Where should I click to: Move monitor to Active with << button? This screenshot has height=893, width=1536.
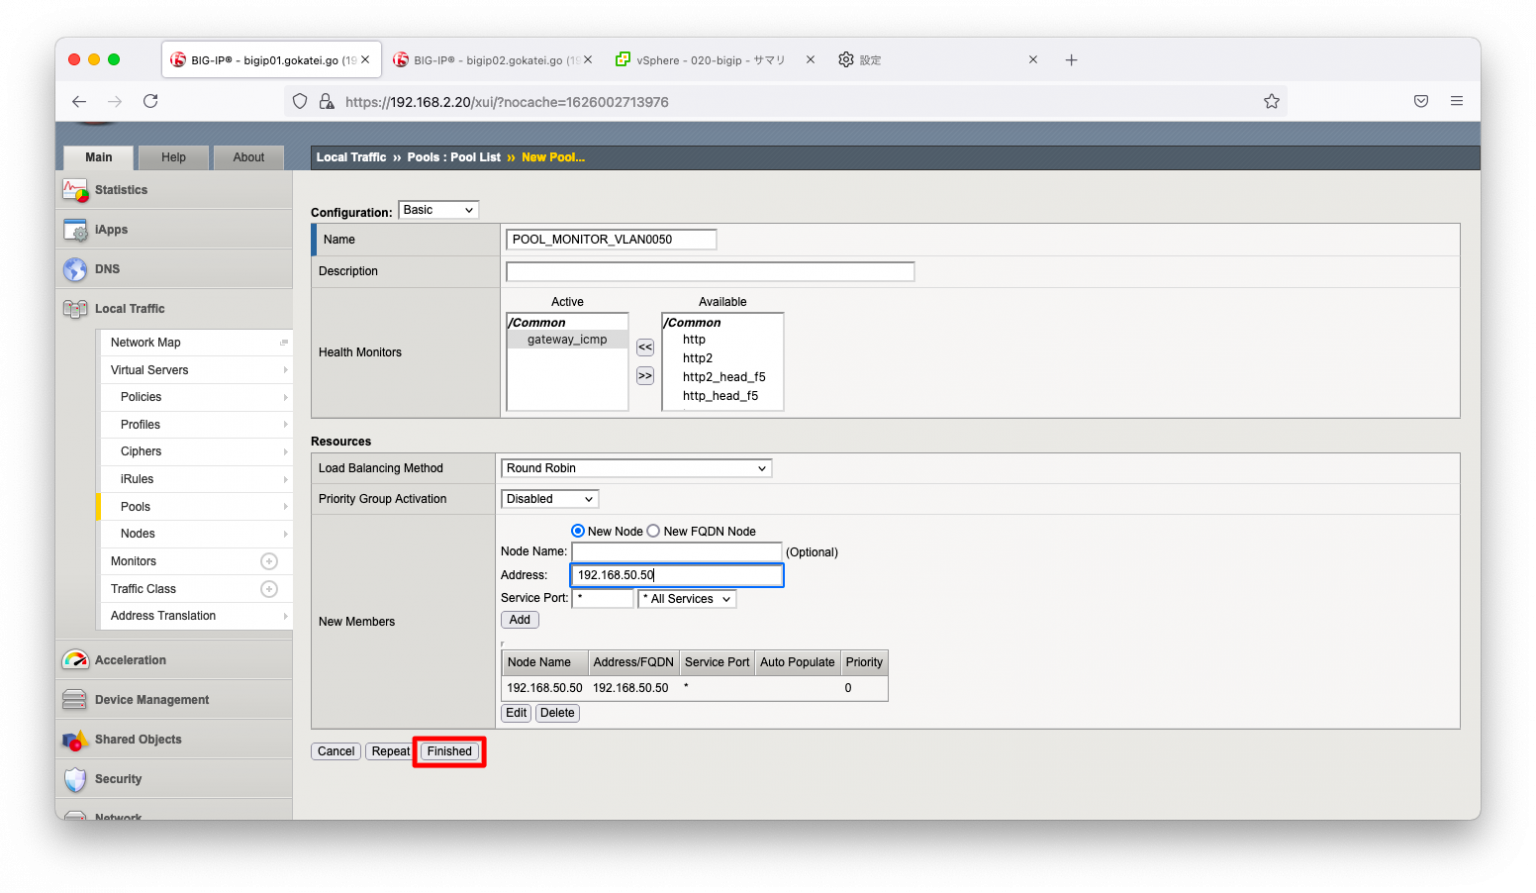[x=645, y=348]
